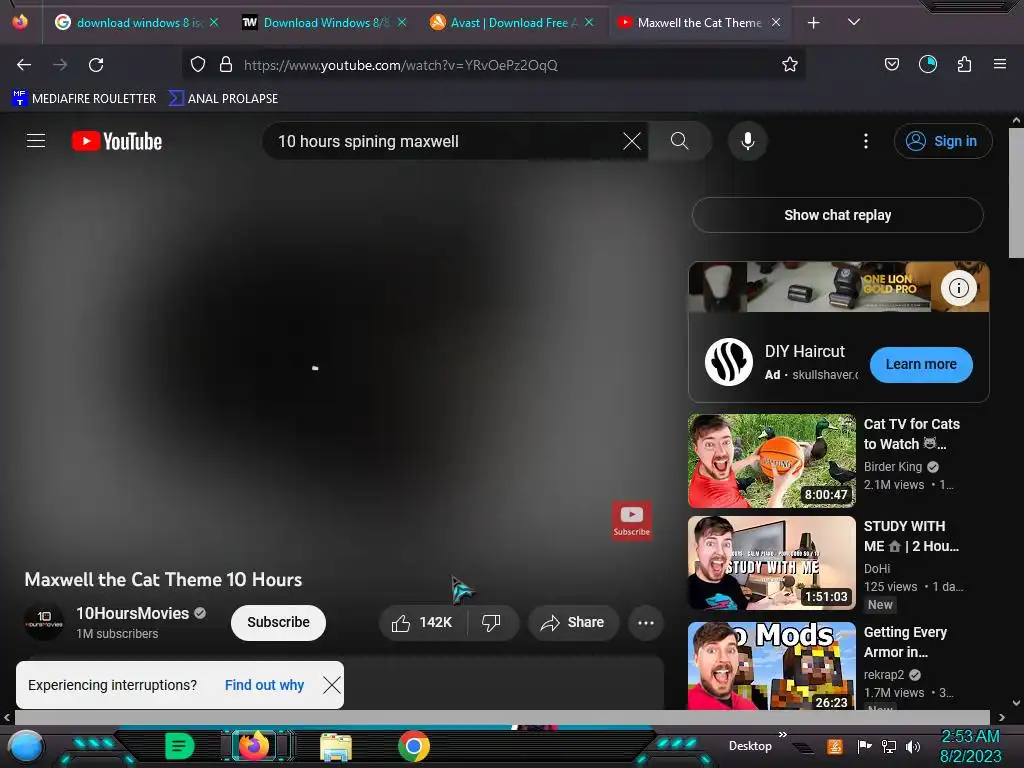
Task: Dislike the video
Action: (x=491, y=622)
